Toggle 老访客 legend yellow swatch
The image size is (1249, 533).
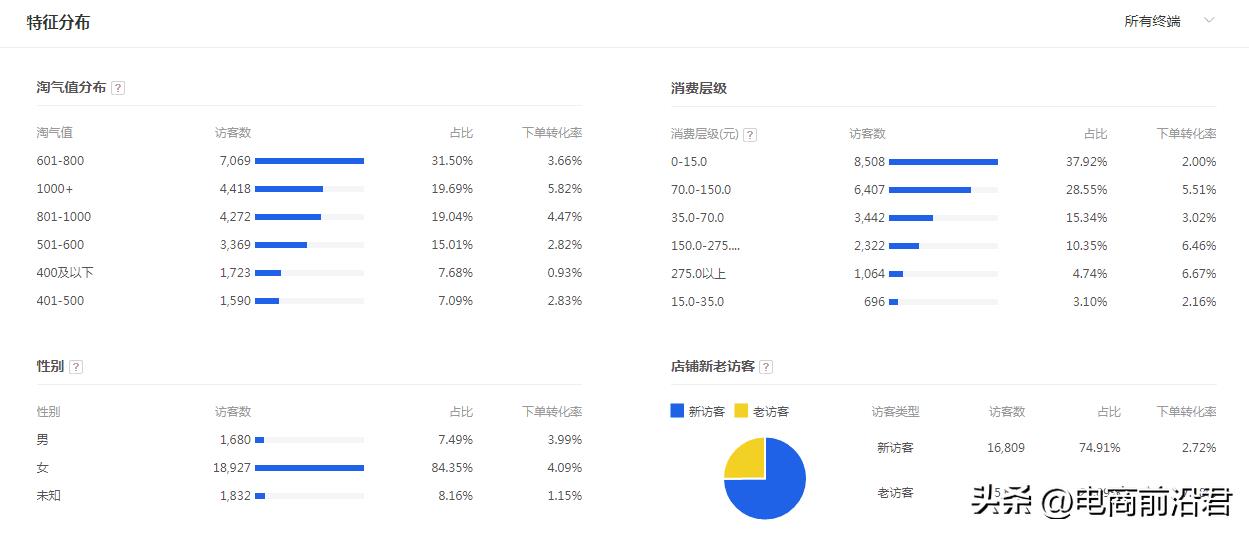point(741,411)
